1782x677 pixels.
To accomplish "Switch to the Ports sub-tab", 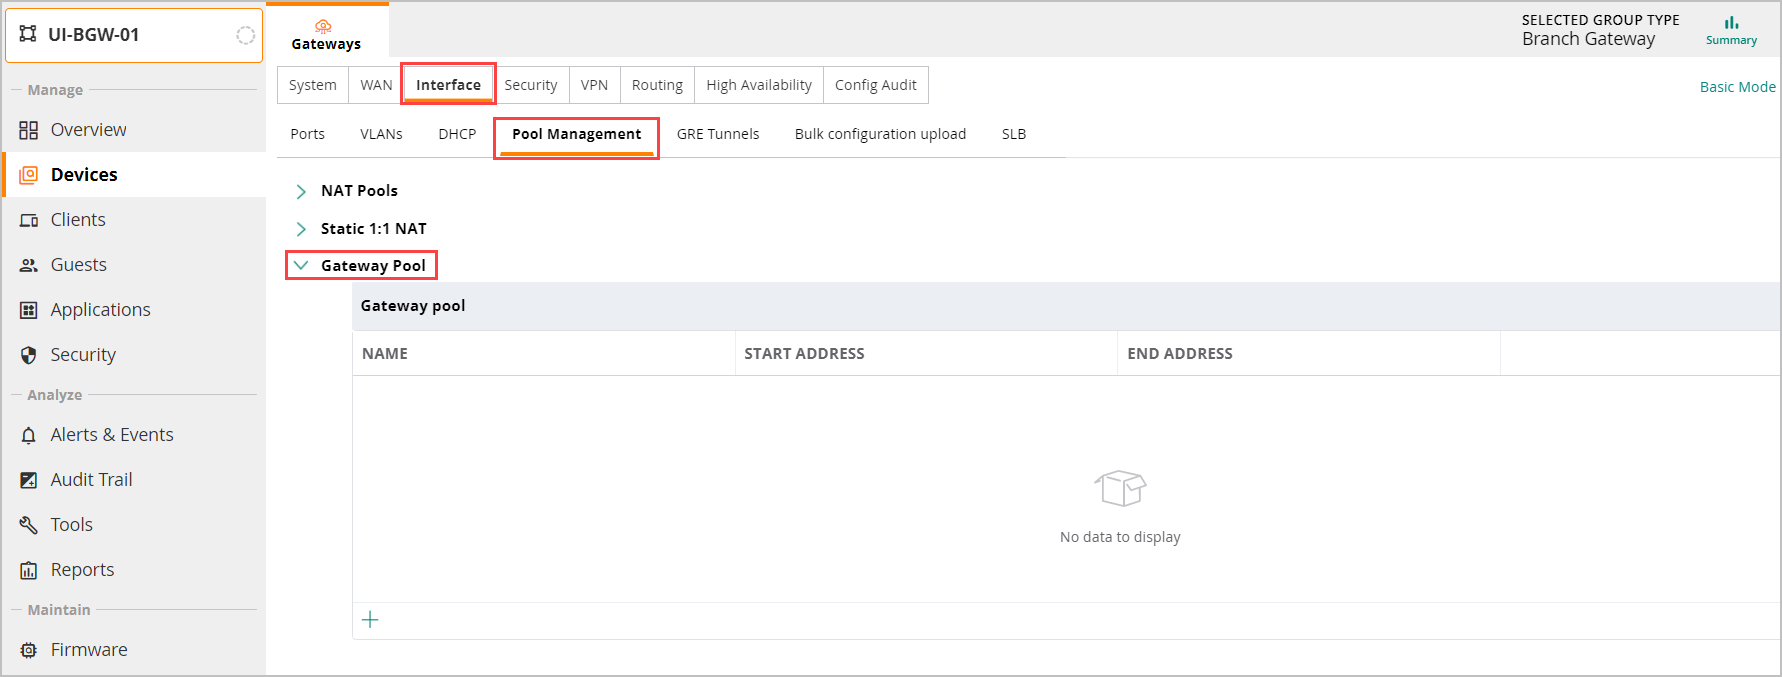I will click(308, 134).
